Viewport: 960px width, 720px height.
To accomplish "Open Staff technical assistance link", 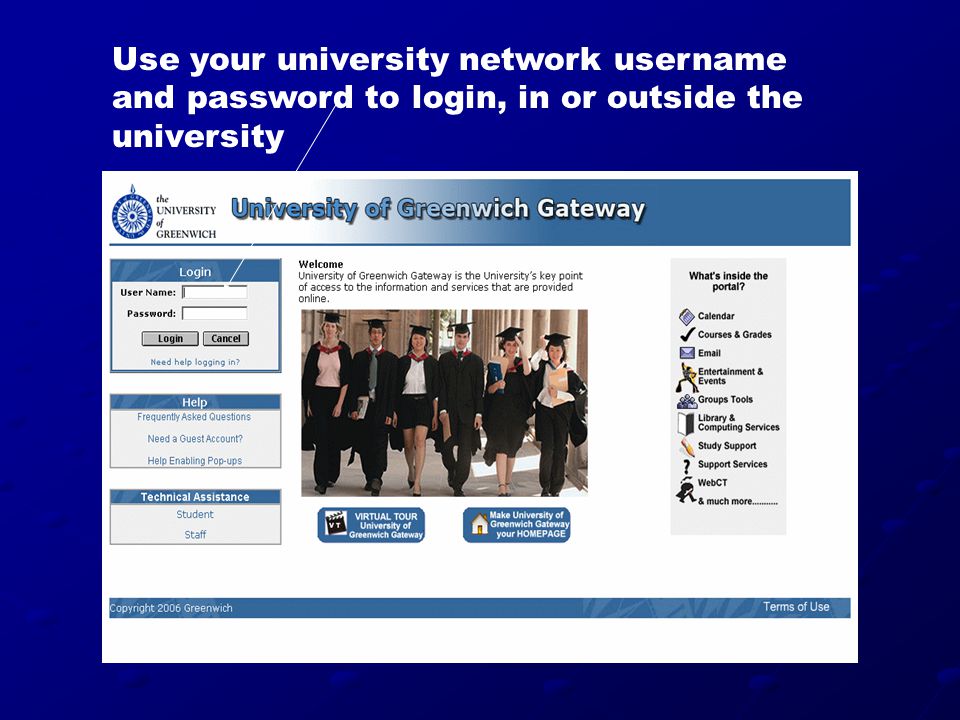I will (x=195, y=534).
